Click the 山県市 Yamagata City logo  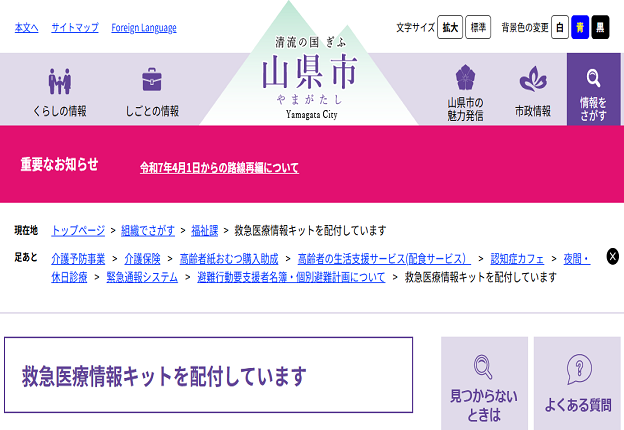[309, 78]
